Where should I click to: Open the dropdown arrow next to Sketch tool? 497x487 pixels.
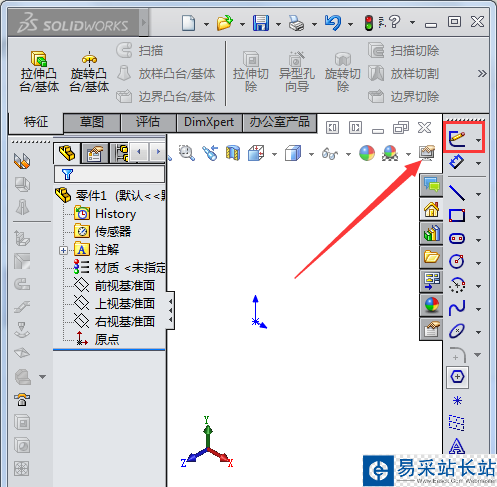pos(479,140)
